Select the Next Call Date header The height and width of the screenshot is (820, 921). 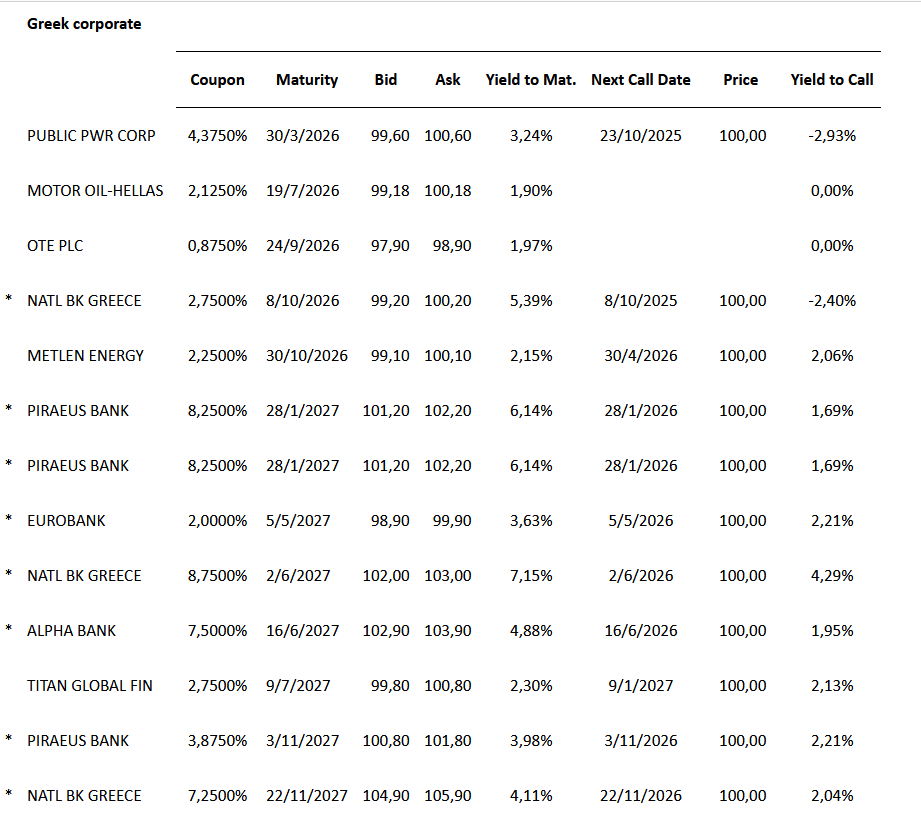click(641, 80)
